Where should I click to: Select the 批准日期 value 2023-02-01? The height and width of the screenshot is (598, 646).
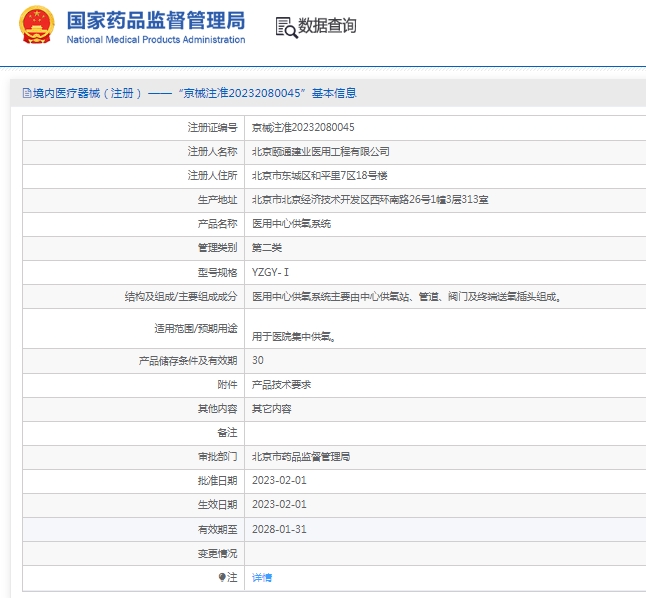coord(279,481)
